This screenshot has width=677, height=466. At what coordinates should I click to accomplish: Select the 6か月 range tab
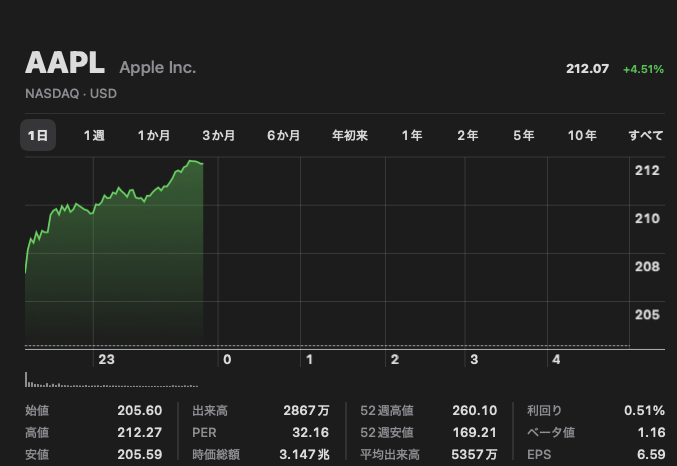pos(283,136)
